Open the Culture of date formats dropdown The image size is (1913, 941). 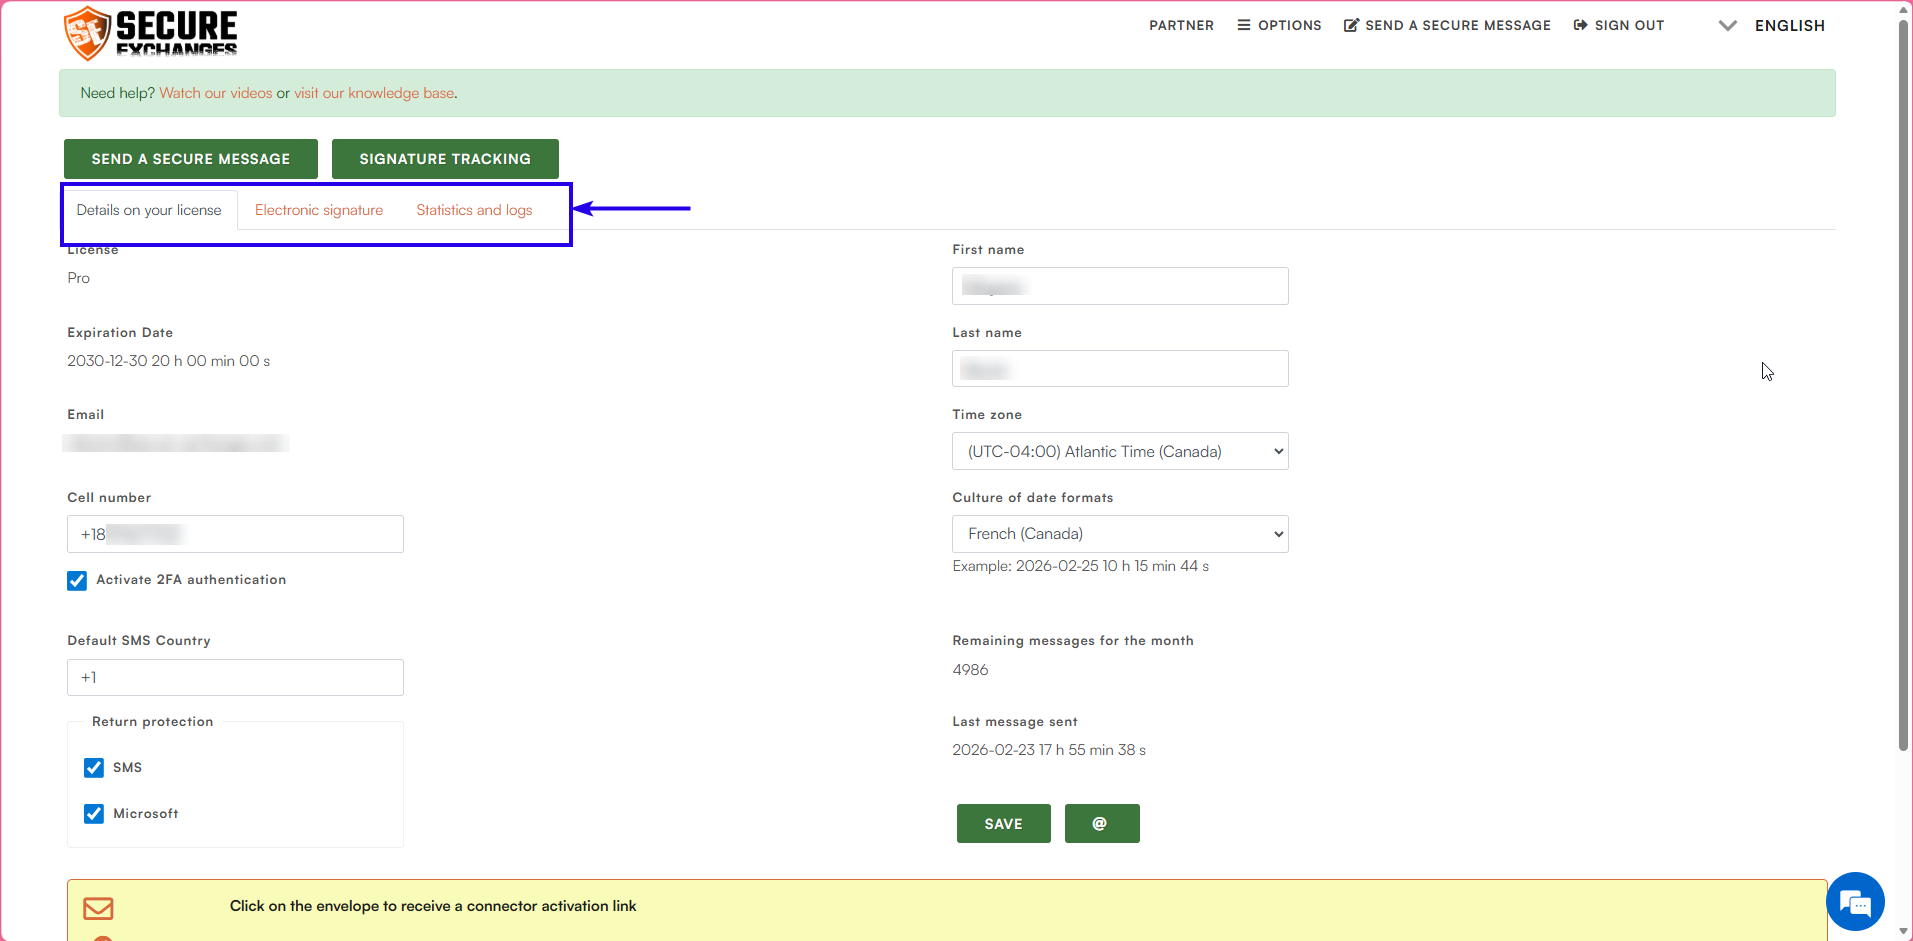click(1120, 534)
